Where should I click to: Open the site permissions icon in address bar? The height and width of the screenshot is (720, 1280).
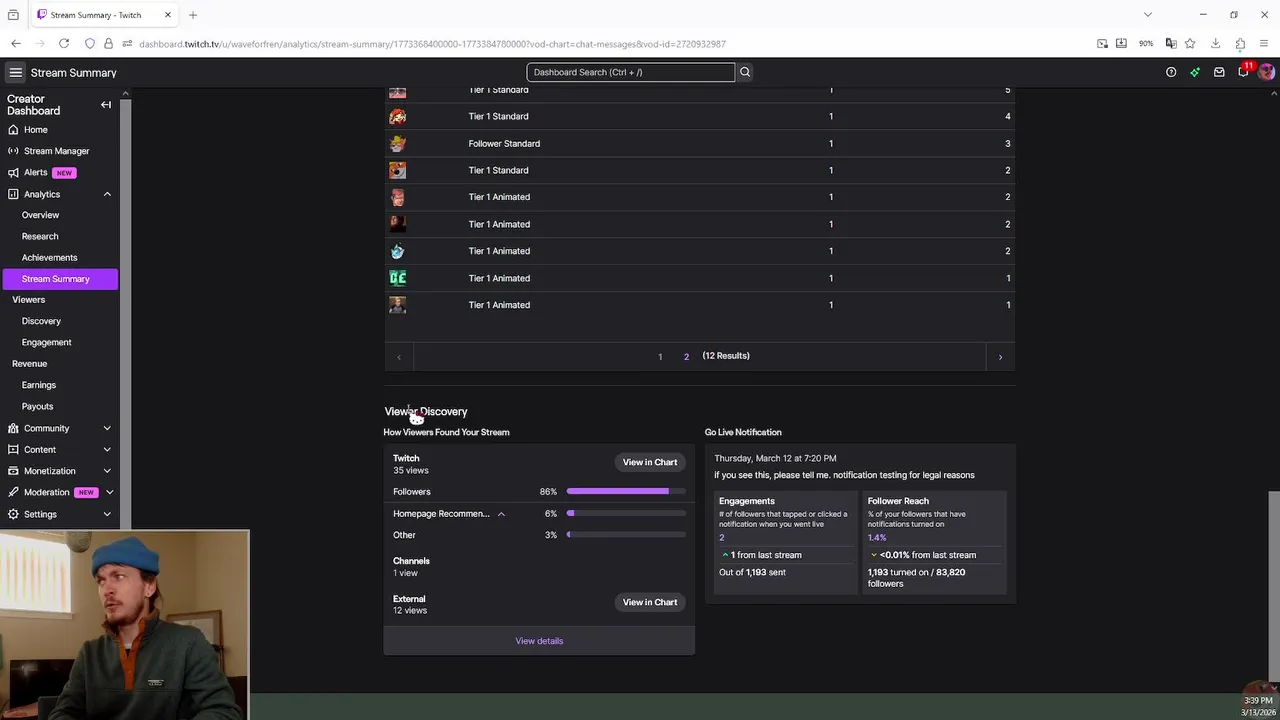127,44
